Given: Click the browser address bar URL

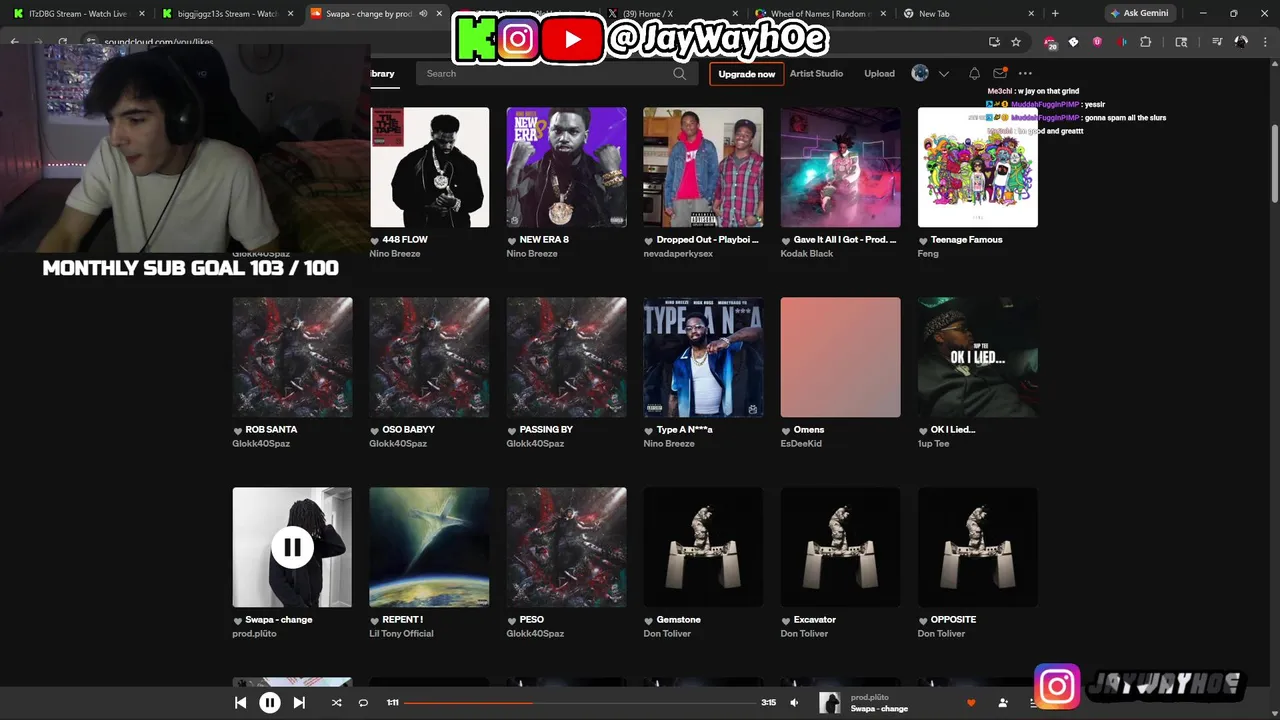Looking at the screenshot, I should pyautogui.click(x=159, y=43).
